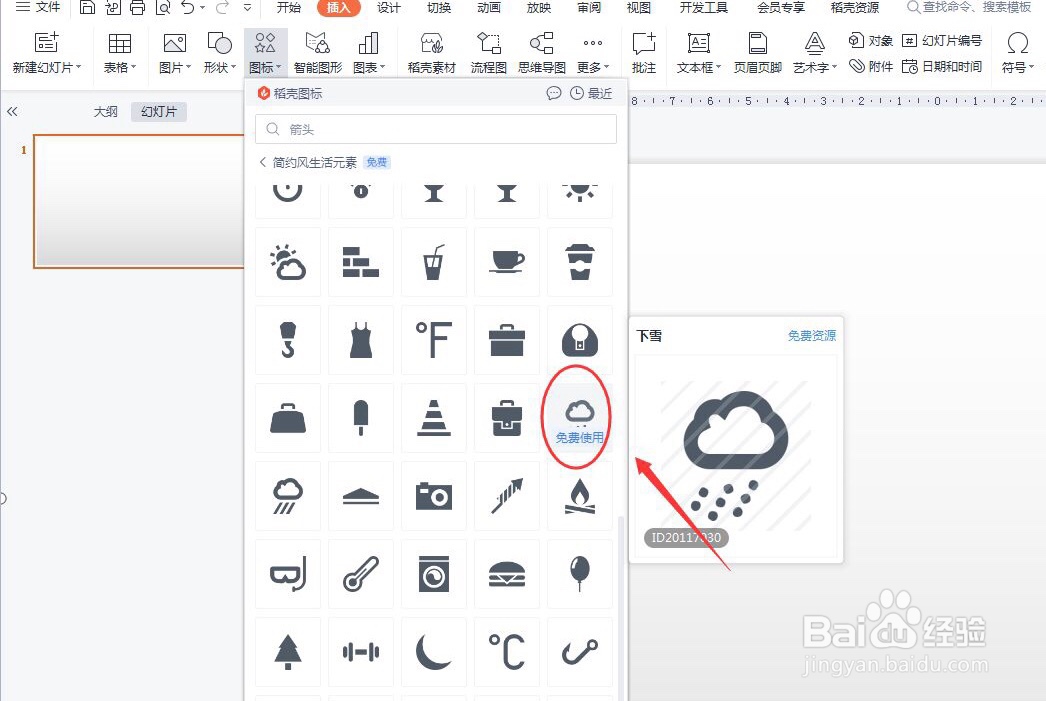The height and width of the screenshot is (701, 1046).
Task: Open the 会员专享 tab
Action: click(x=780, y=7)
